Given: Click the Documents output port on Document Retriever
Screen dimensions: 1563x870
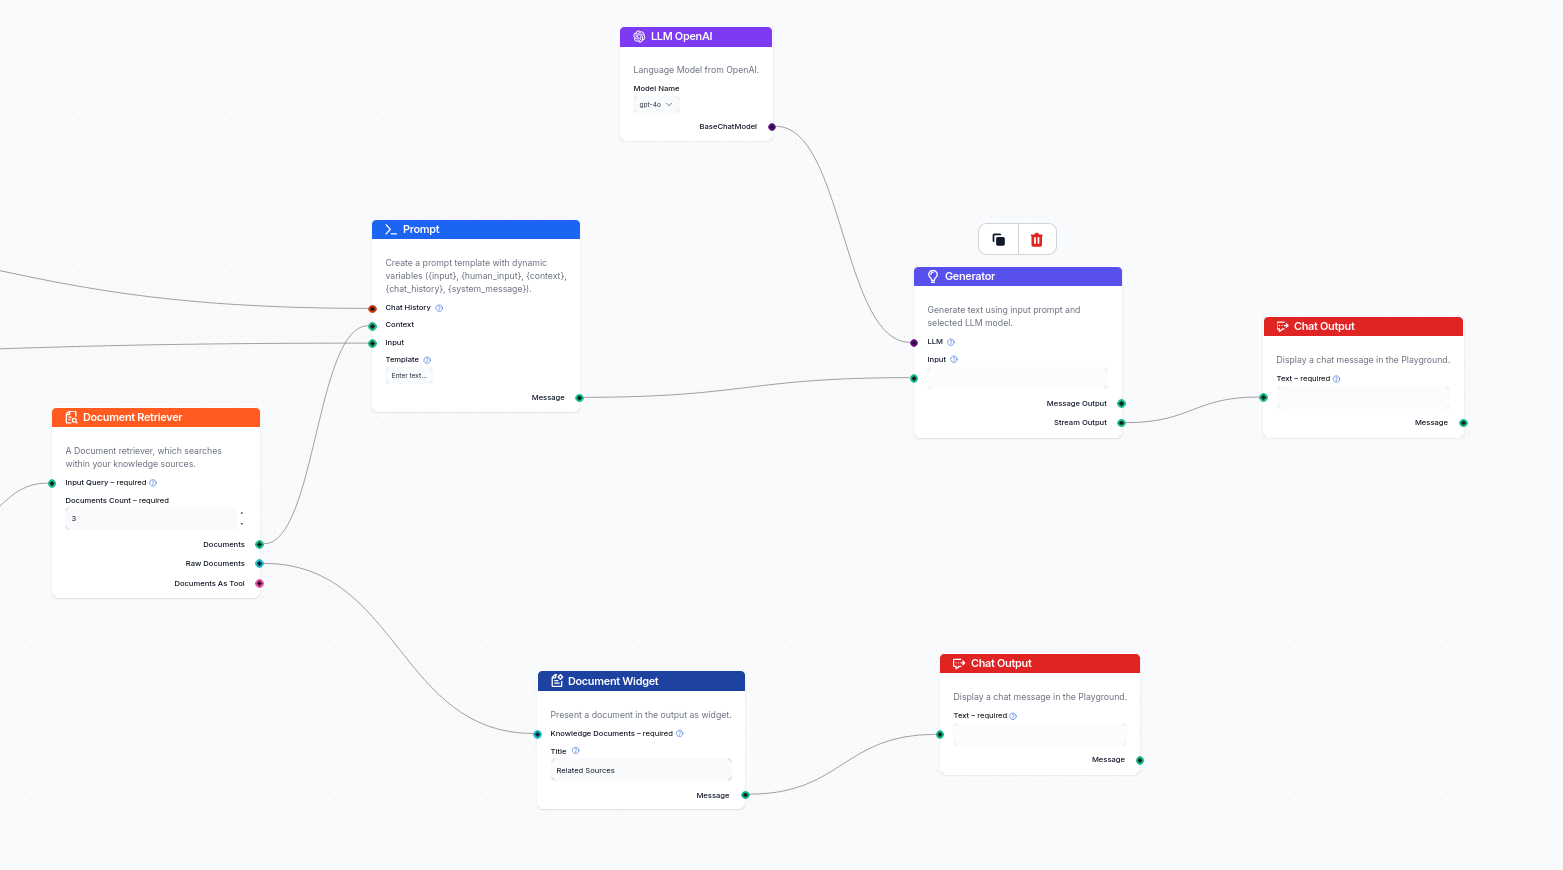Looking at the screenshot, I should click(259, 544).
